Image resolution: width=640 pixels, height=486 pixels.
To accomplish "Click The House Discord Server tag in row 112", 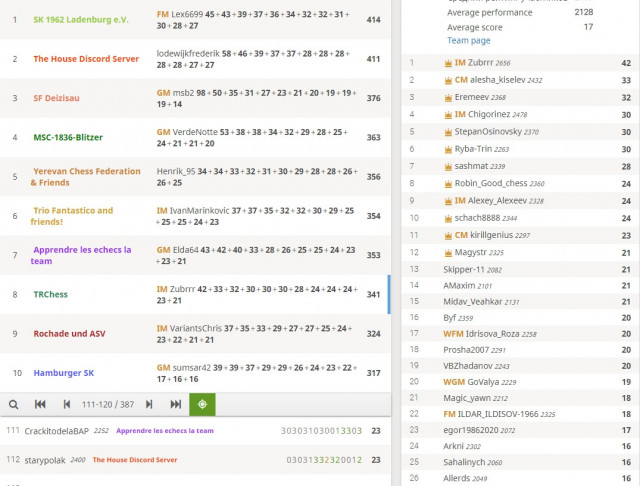I will [135, 460].
